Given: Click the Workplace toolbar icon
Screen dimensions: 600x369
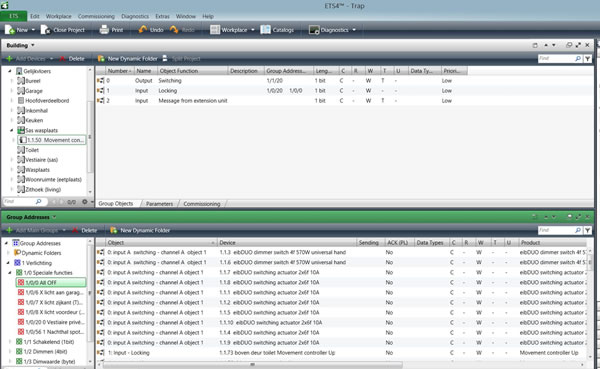Looking at the screenshot, I should click(215, 30).
